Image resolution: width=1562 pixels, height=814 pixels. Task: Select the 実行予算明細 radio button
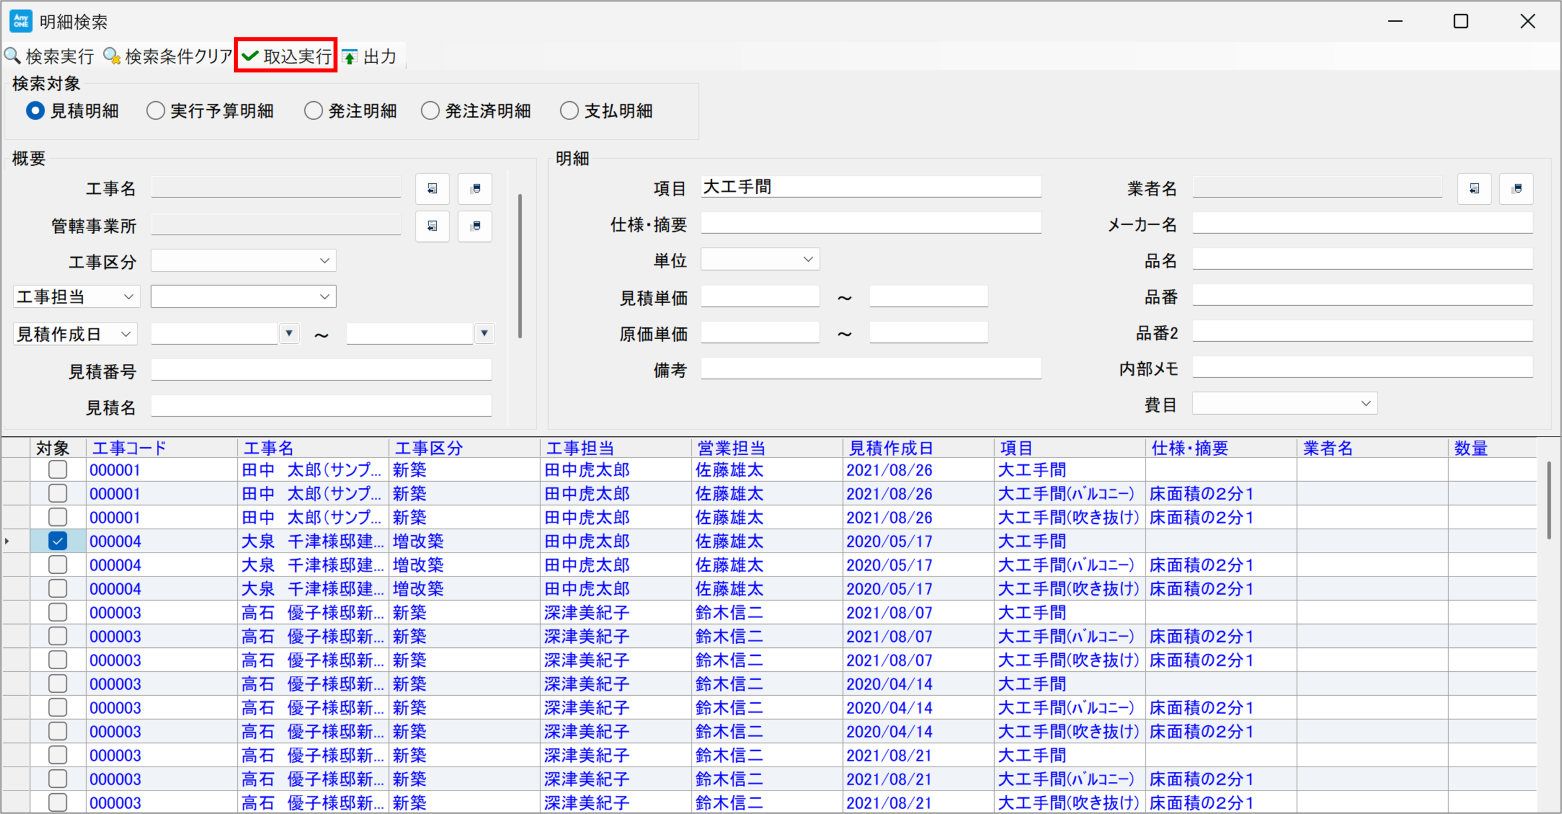pos(156,111)
